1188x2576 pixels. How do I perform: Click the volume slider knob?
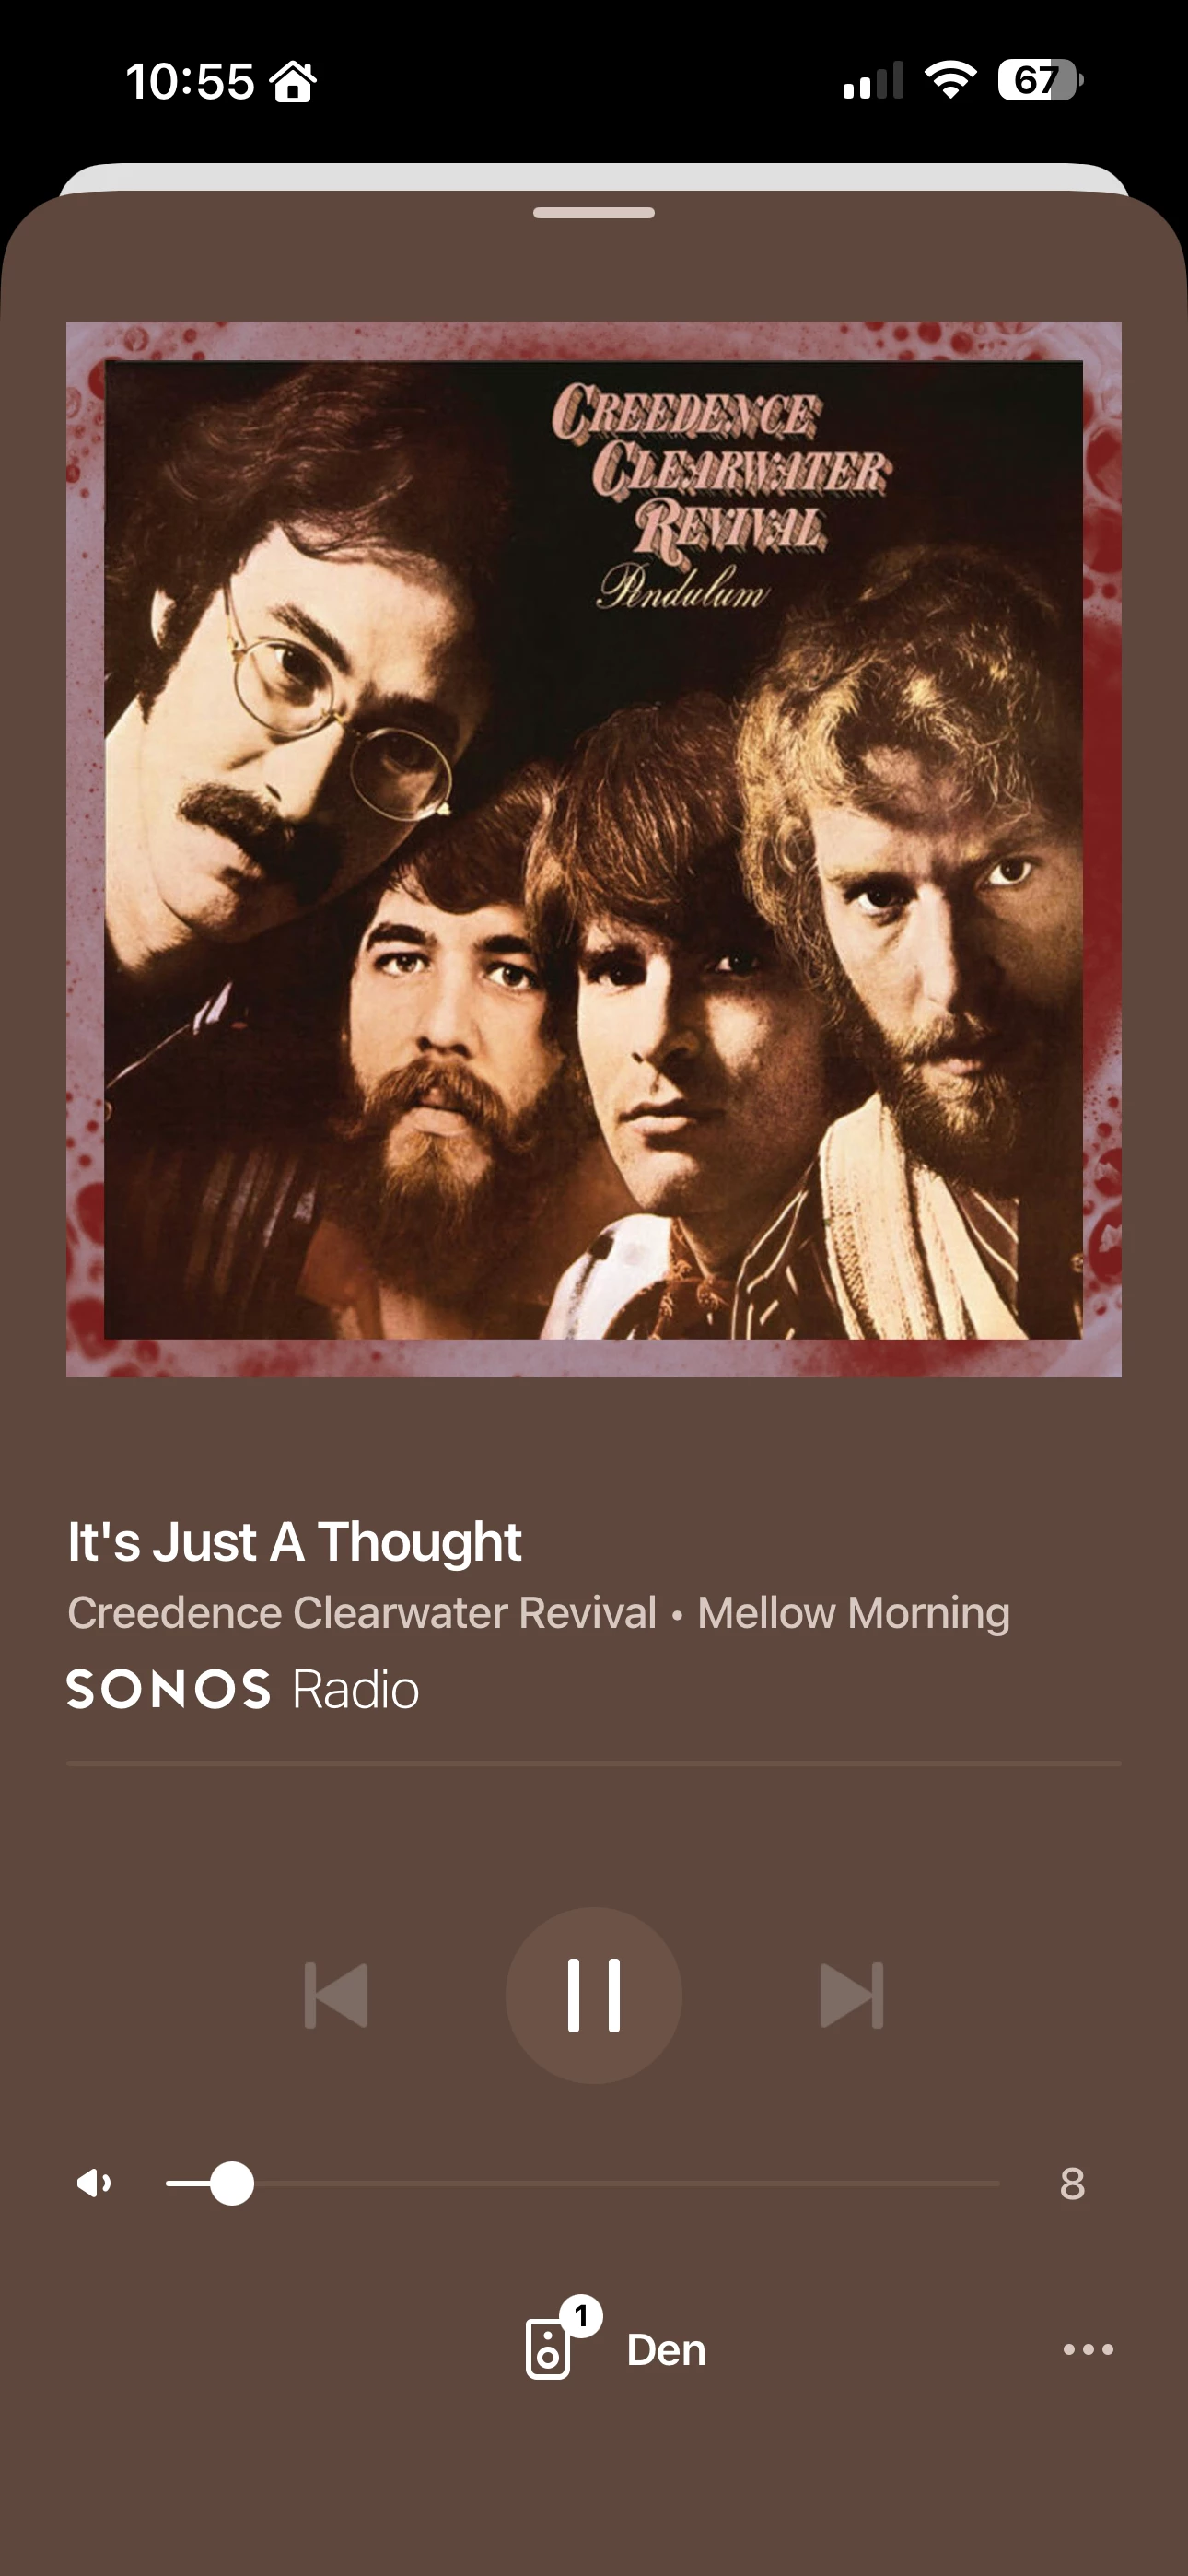click(232, 2183)
